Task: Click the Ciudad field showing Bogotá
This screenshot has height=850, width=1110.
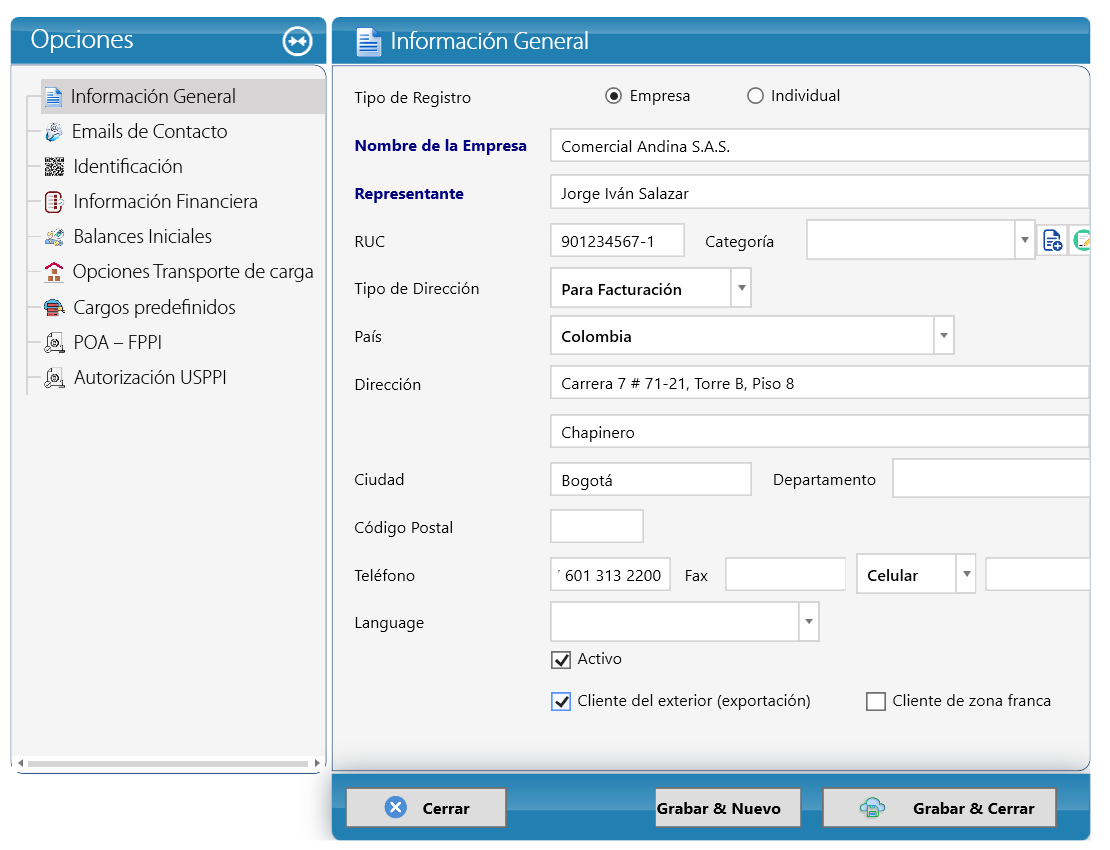Action: coord(651,480)
